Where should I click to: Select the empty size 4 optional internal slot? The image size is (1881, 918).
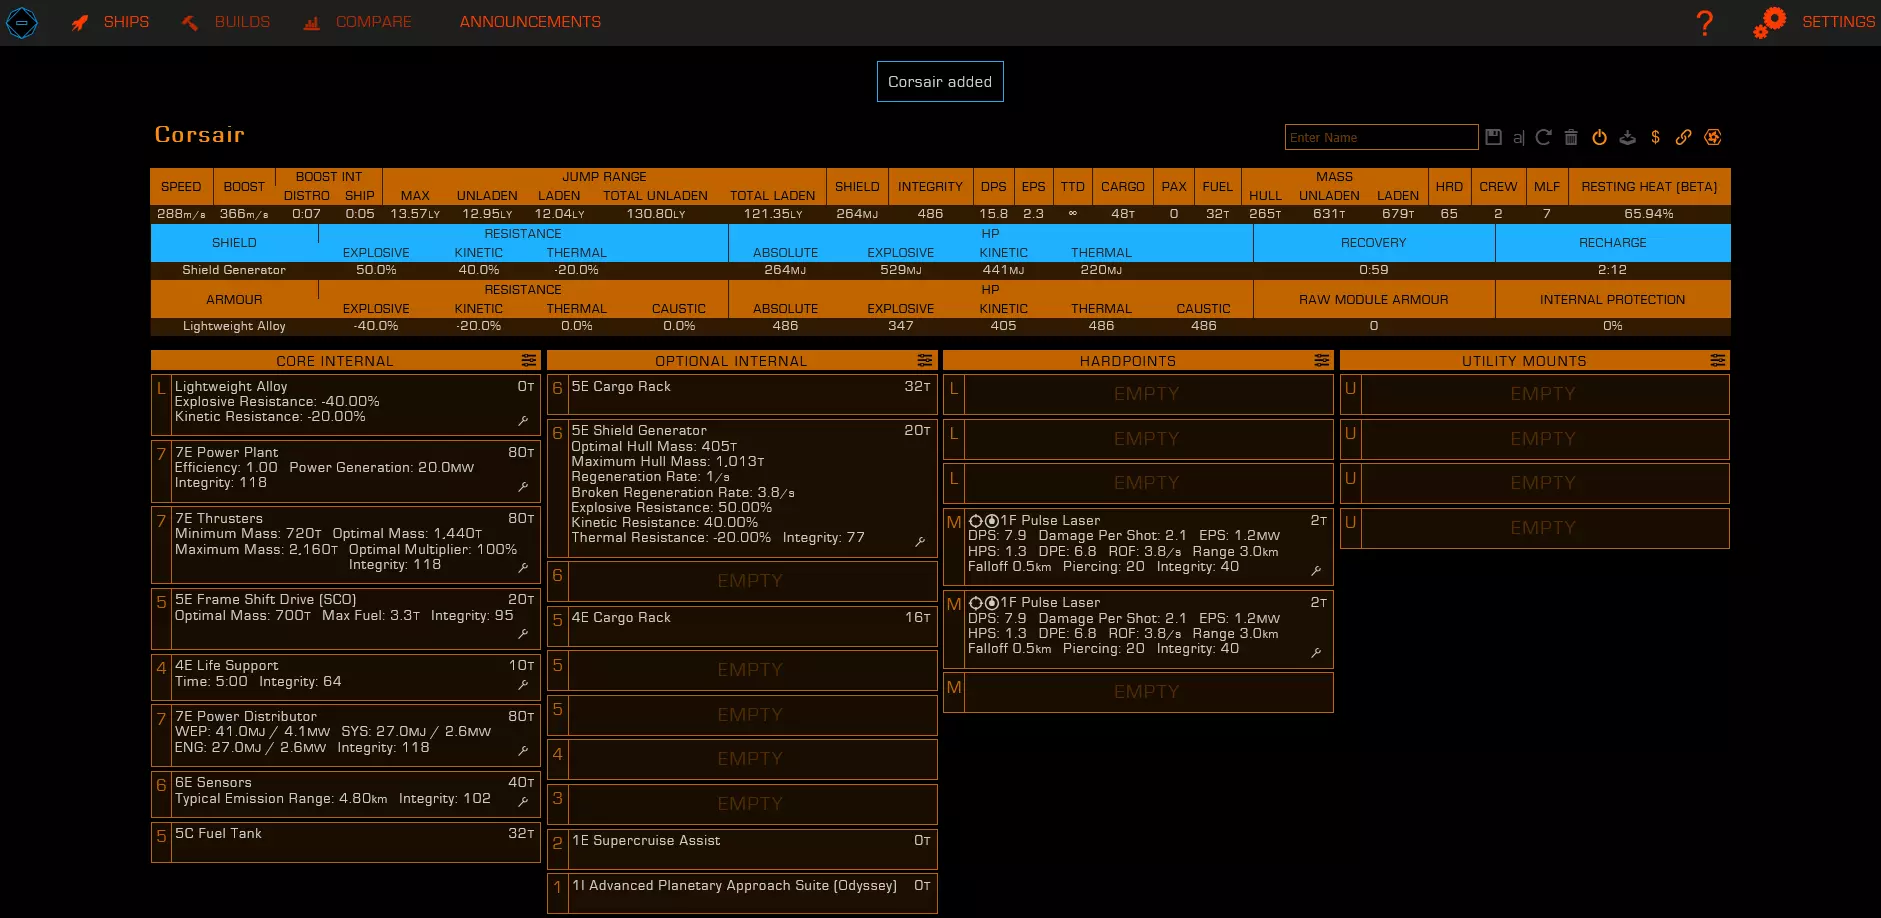click(x=742, y=759)
